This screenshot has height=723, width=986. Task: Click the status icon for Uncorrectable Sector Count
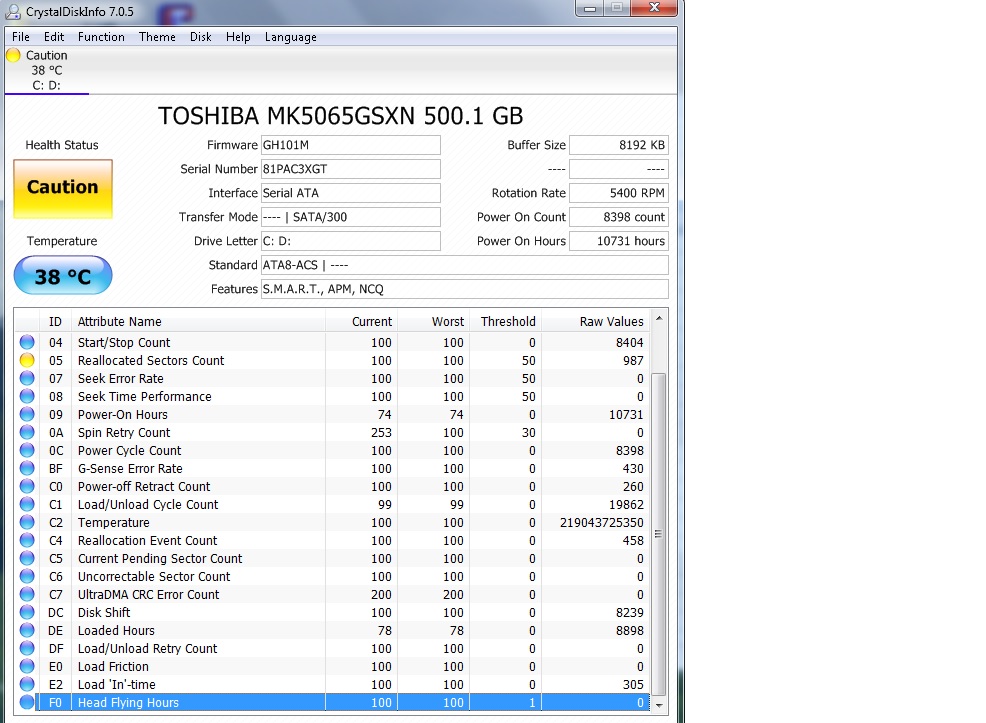pyautogui.click(x=27, y=577)
